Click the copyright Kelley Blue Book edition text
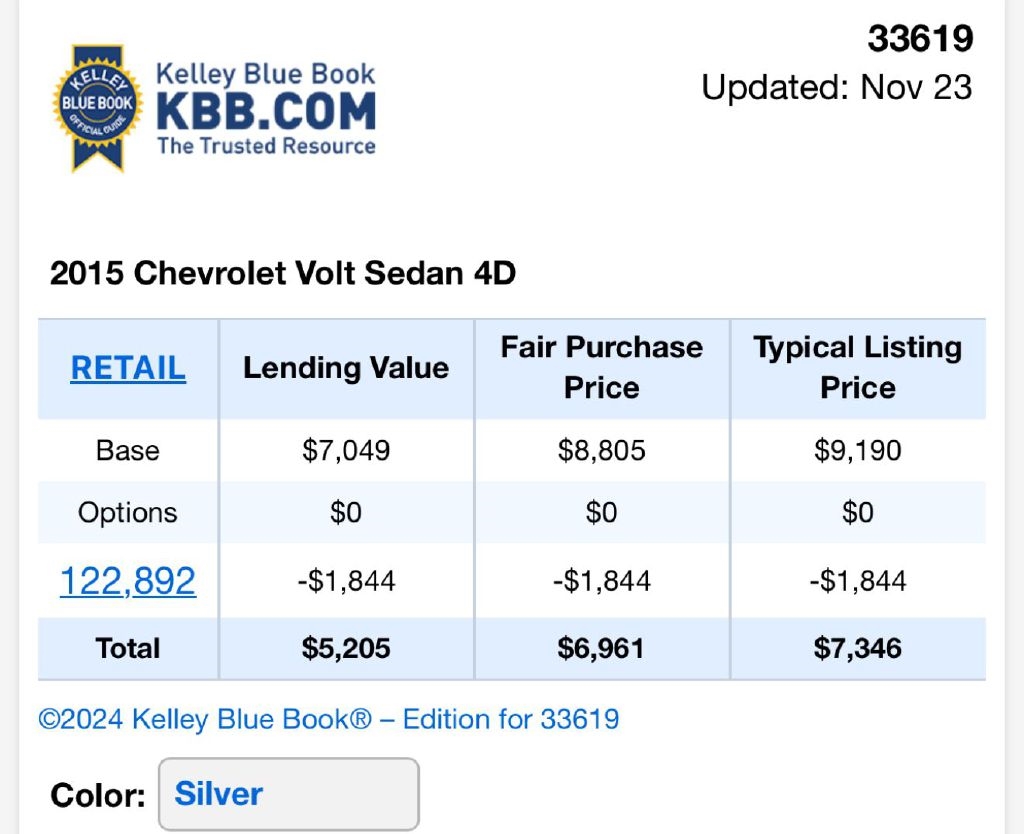This screenshot has width=1024, height=834. click(329, 719)
